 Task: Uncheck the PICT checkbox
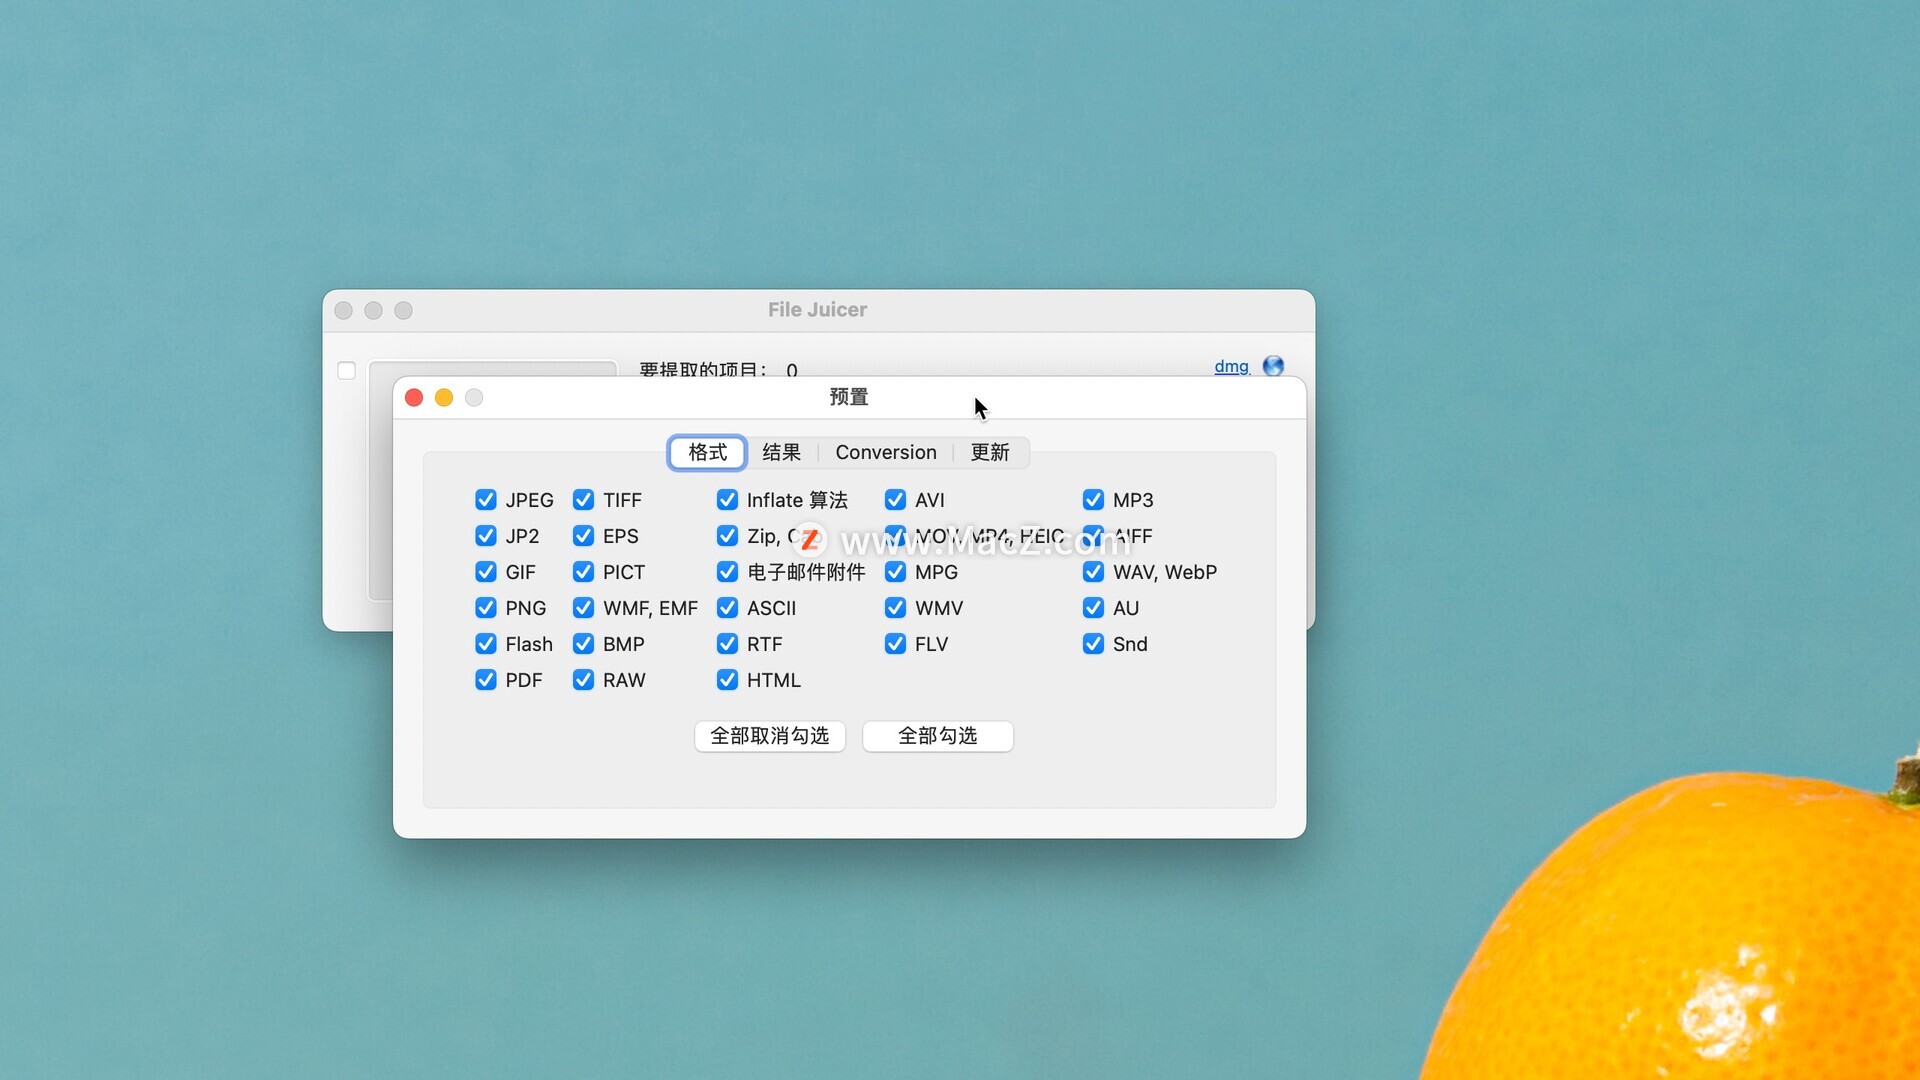point(584,572)
